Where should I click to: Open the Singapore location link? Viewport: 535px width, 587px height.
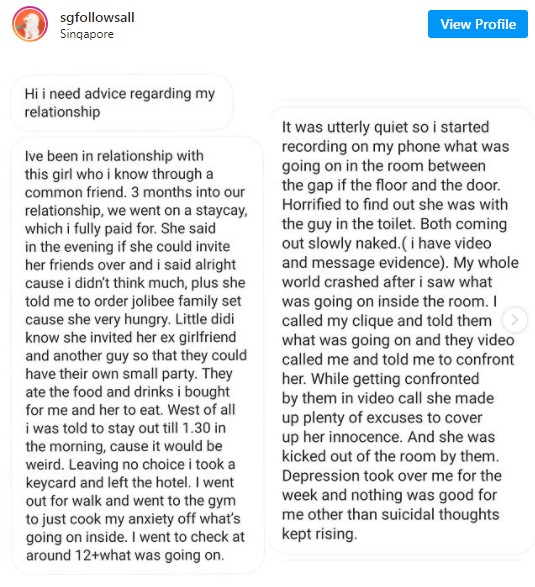tap(86, 34)
